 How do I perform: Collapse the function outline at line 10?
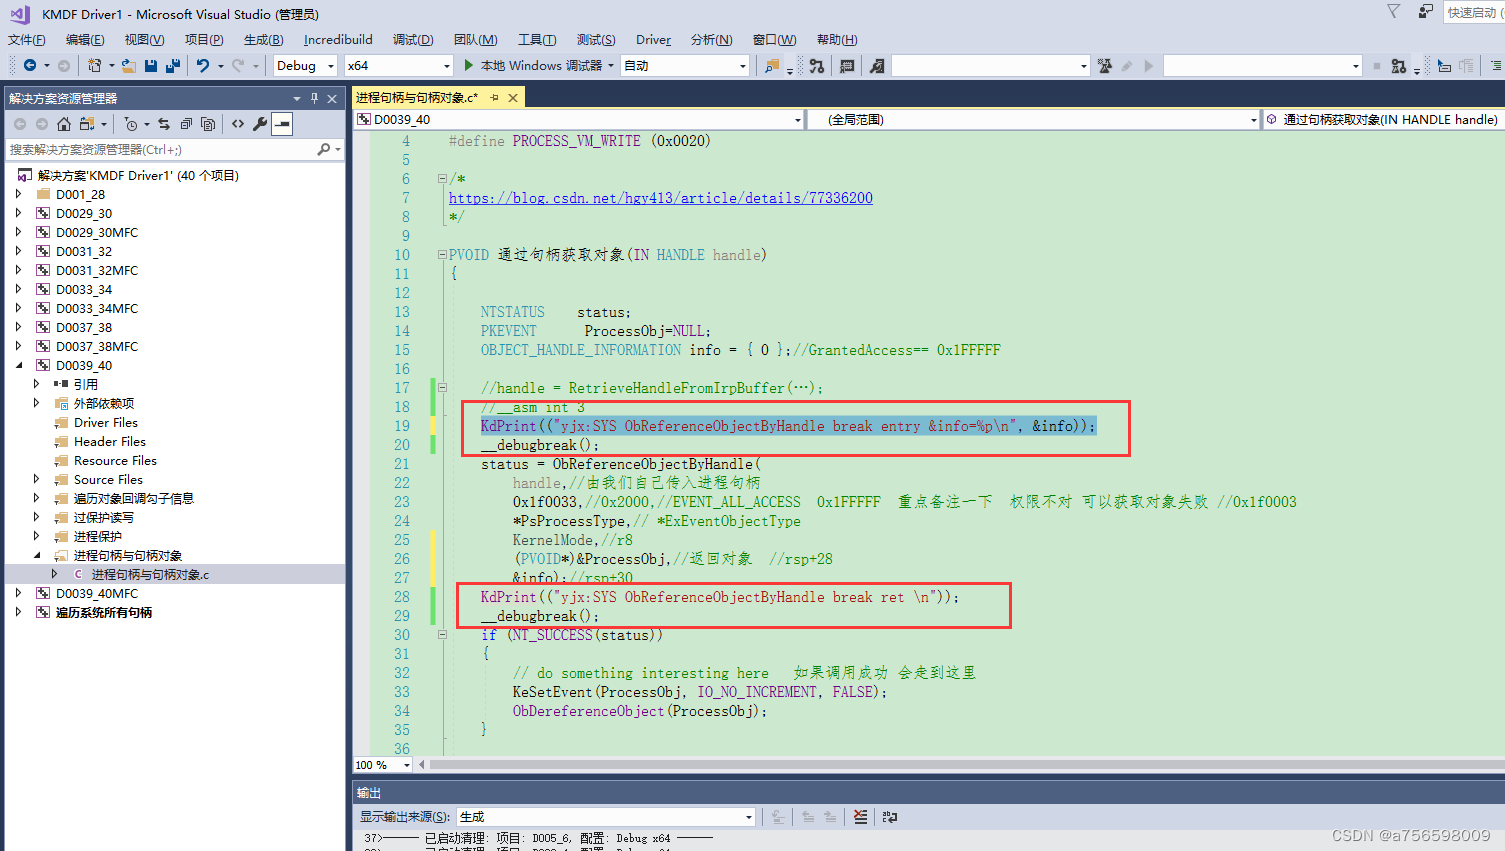pos(442,254)
